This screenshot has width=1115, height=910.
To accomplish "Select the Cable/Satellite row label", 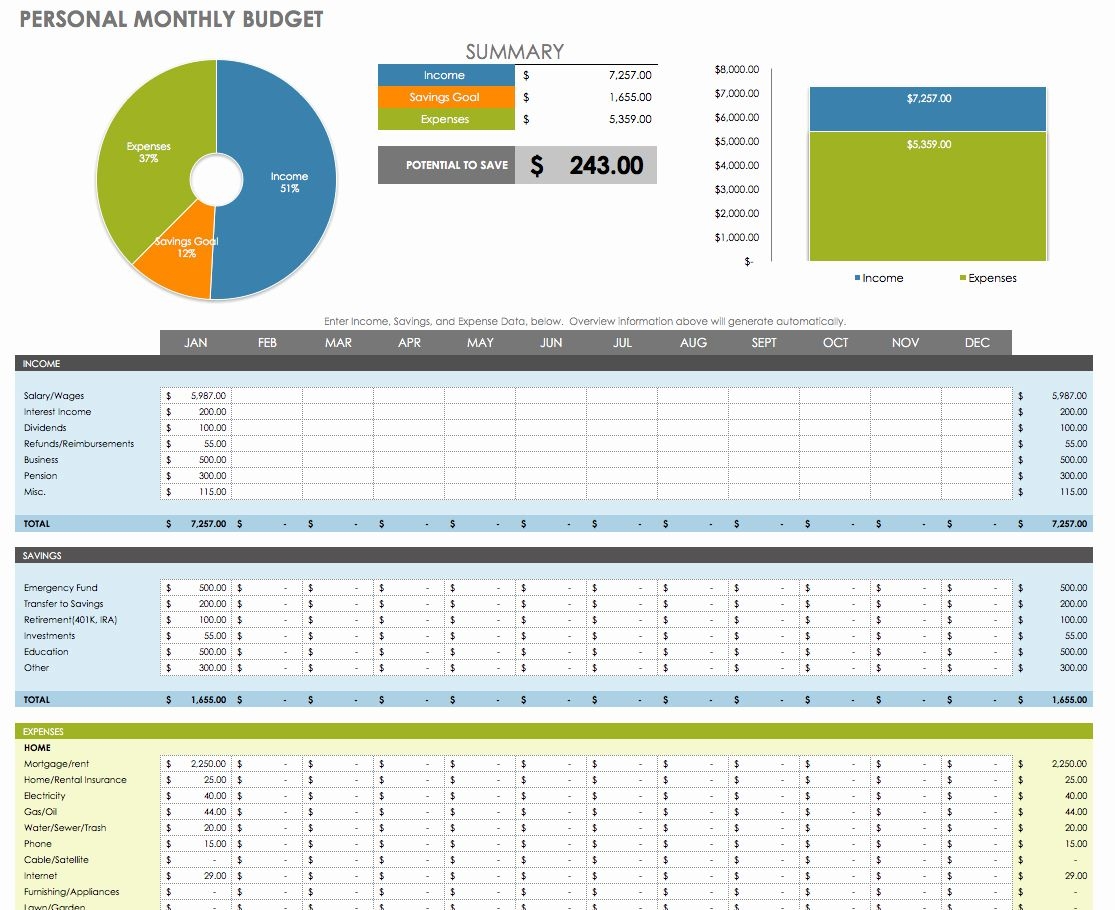I will coord(56,860).
